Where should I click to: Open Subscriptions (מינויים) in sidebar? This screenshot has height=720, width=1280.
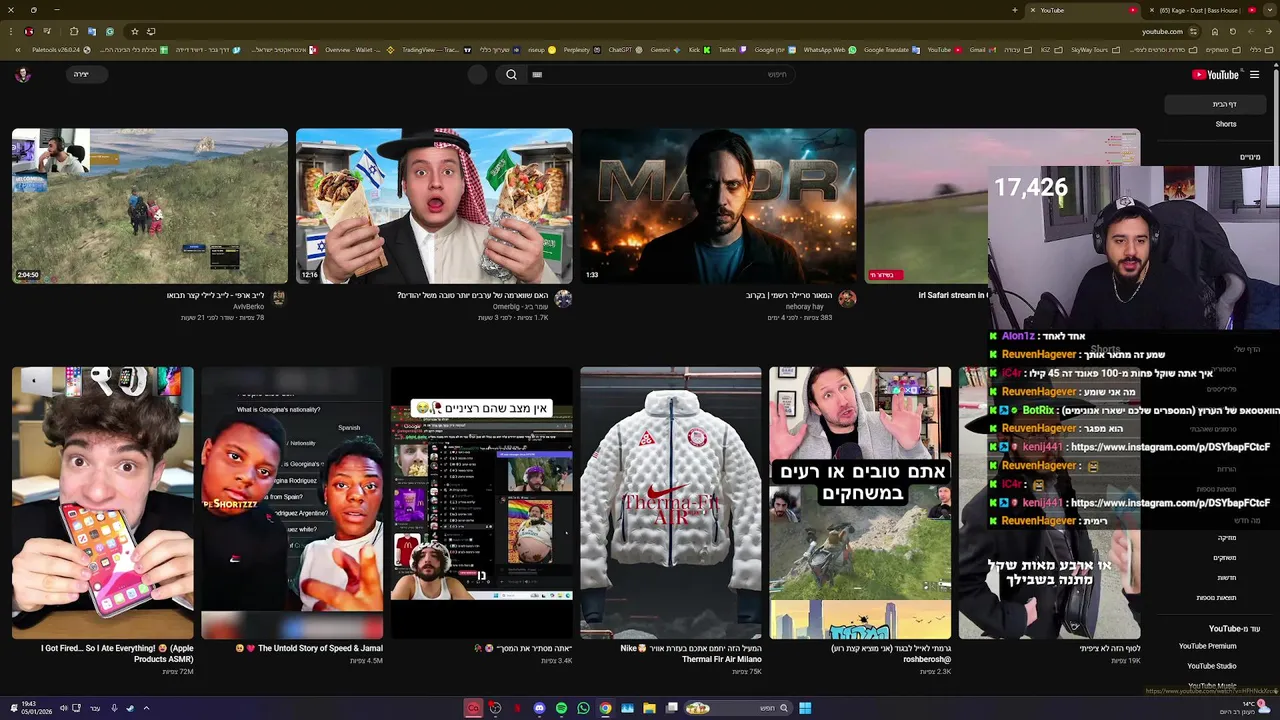tap(1250, 157)
